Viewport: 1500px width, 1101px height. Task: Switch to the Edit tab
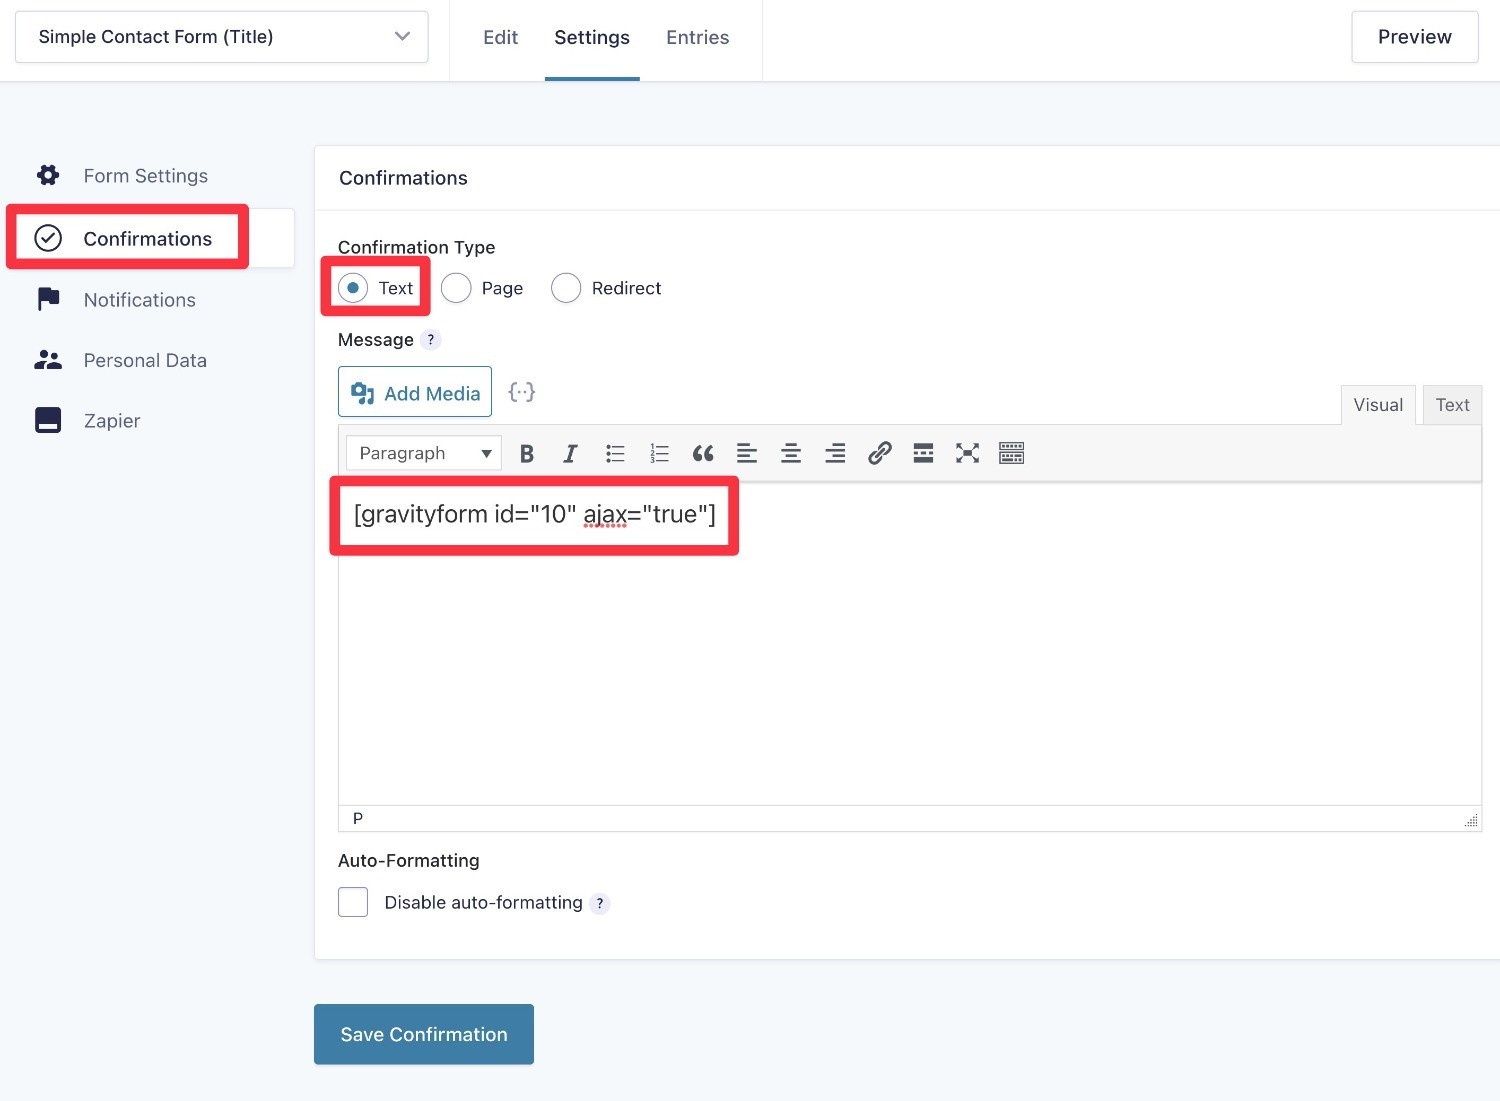(x=500, y=38)
